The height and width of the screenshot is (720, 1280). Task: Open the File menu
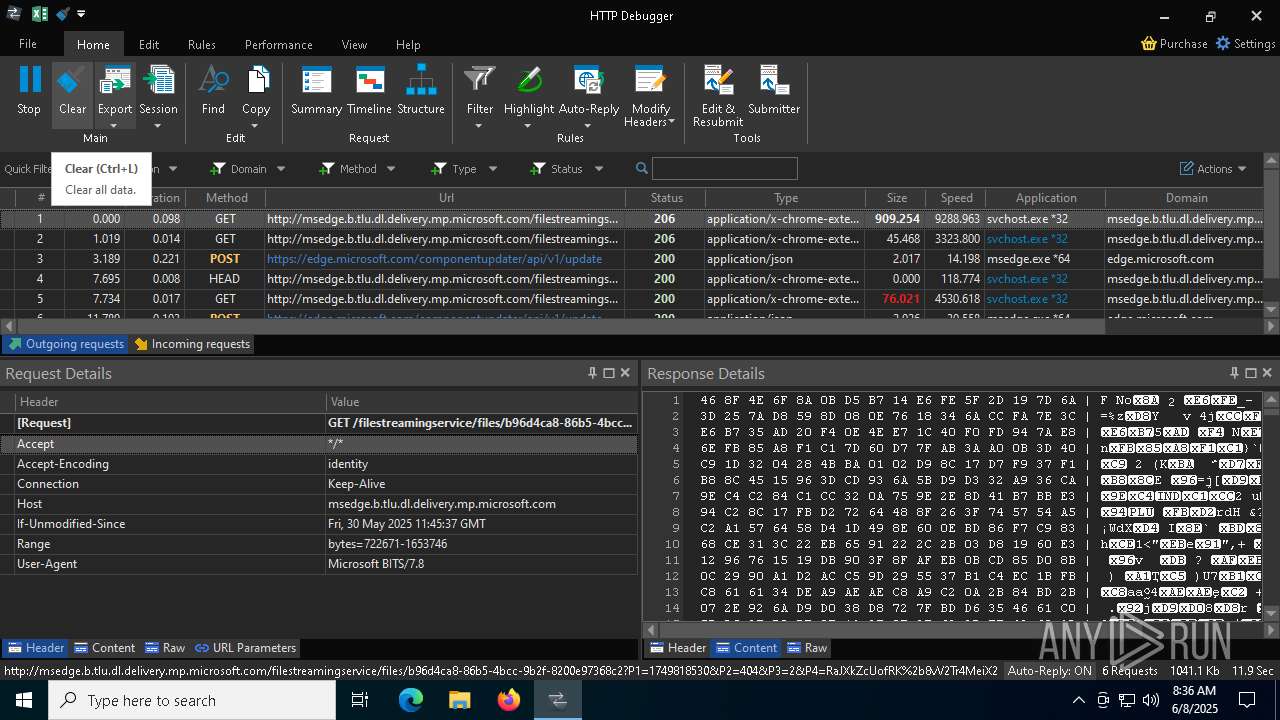[x=28, y=44]
